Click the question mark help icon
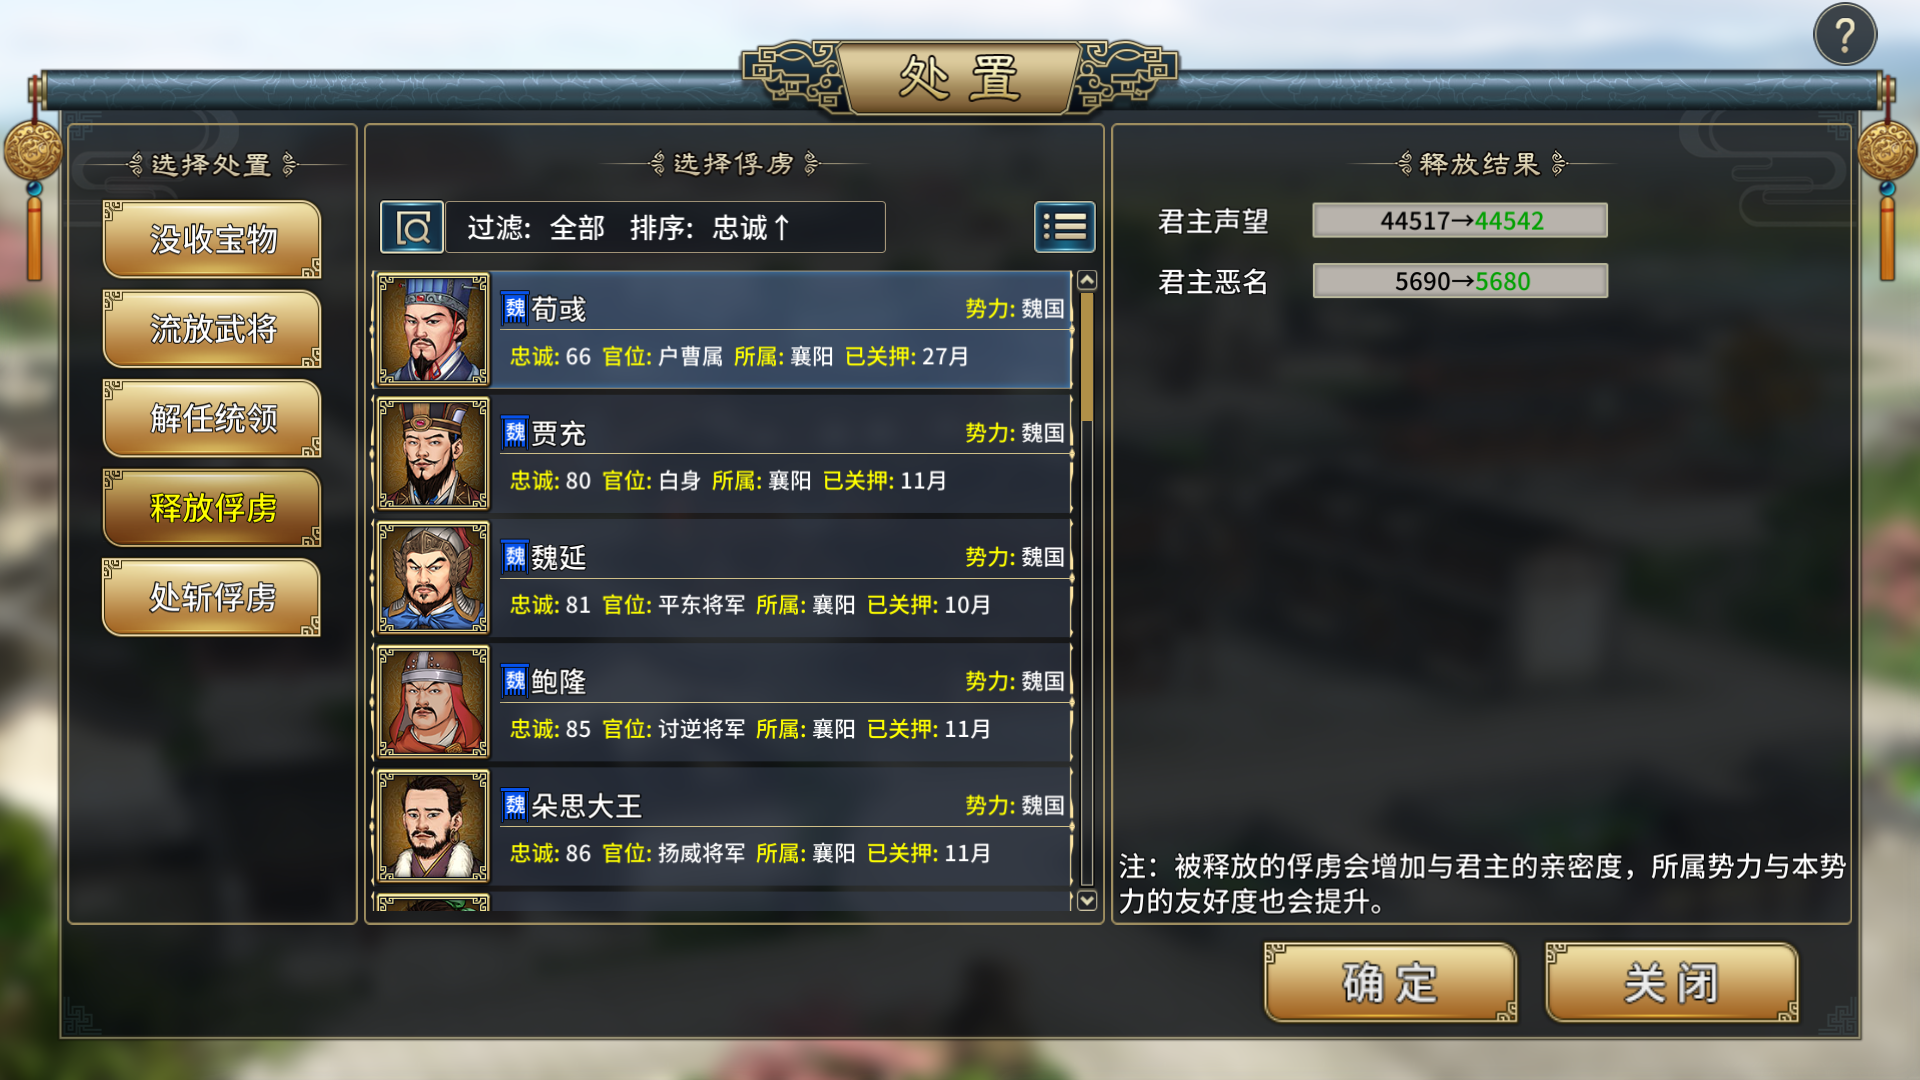The width and height of the screenshot is (1920, 1080). [1844, 36]
